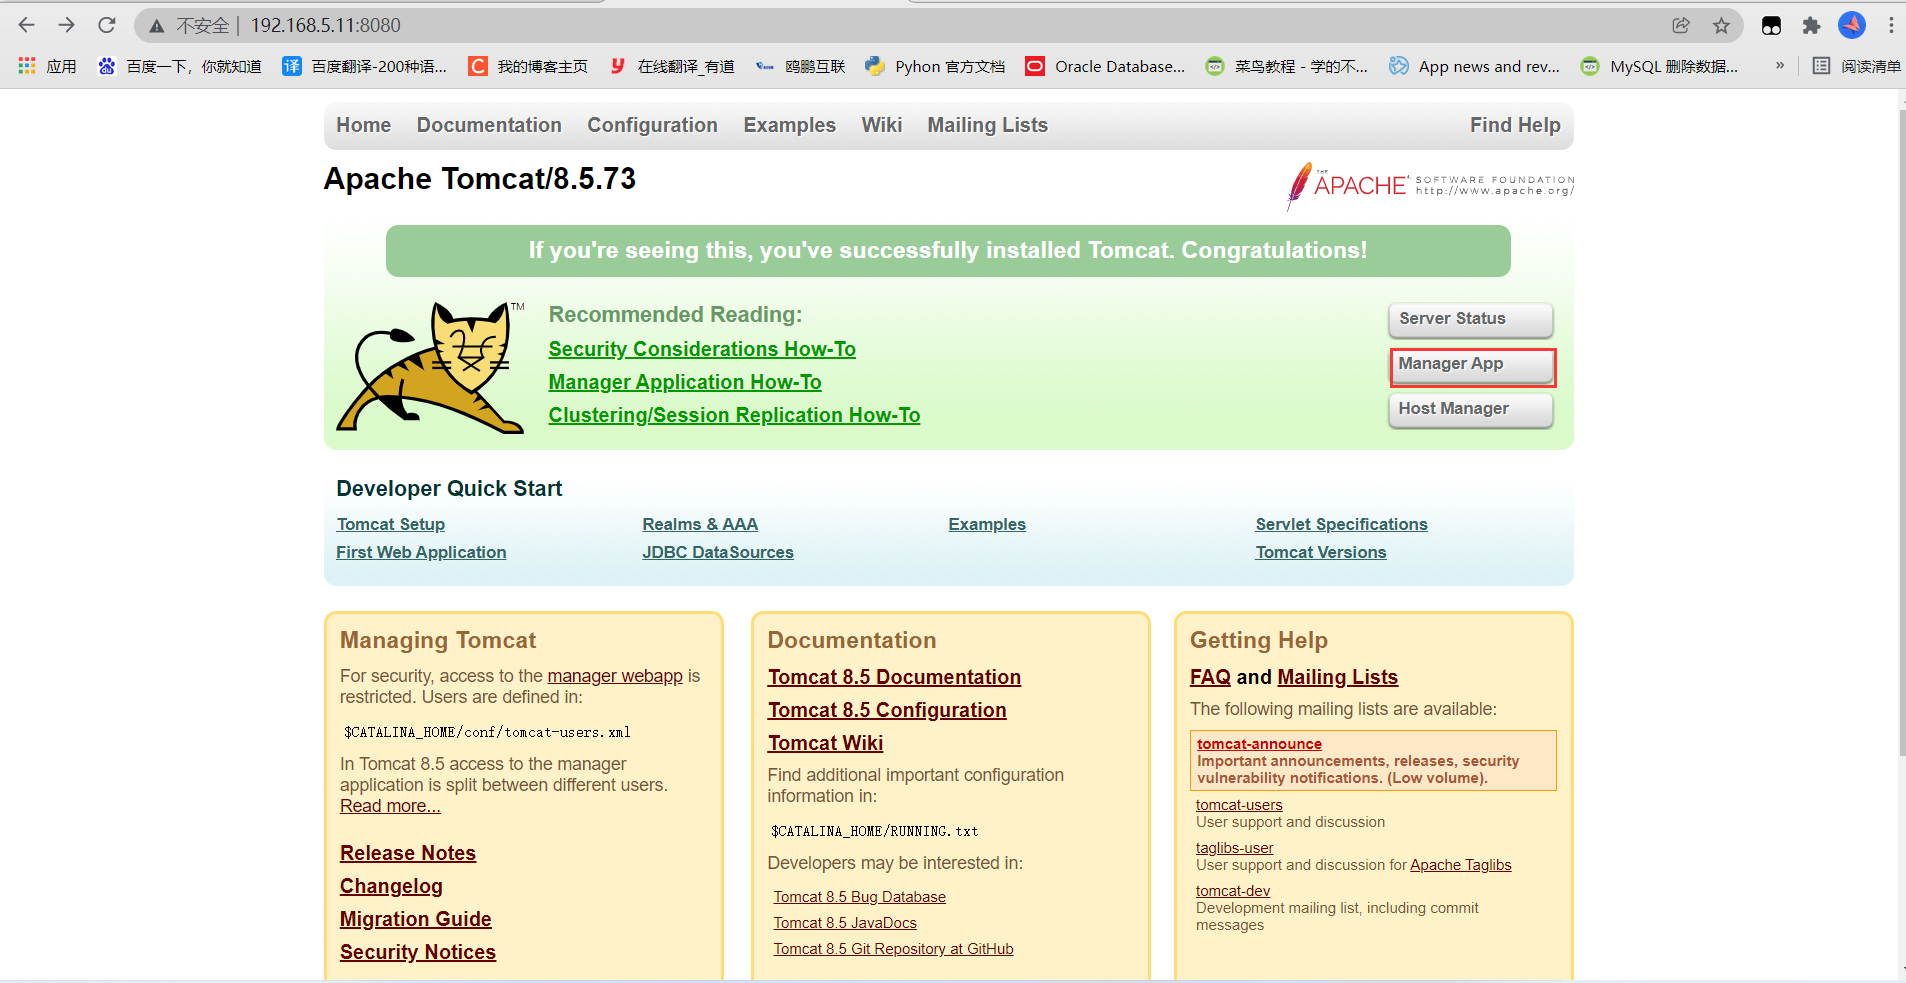Click the black extension icon beside the puzzle icon

(1771, 26)
